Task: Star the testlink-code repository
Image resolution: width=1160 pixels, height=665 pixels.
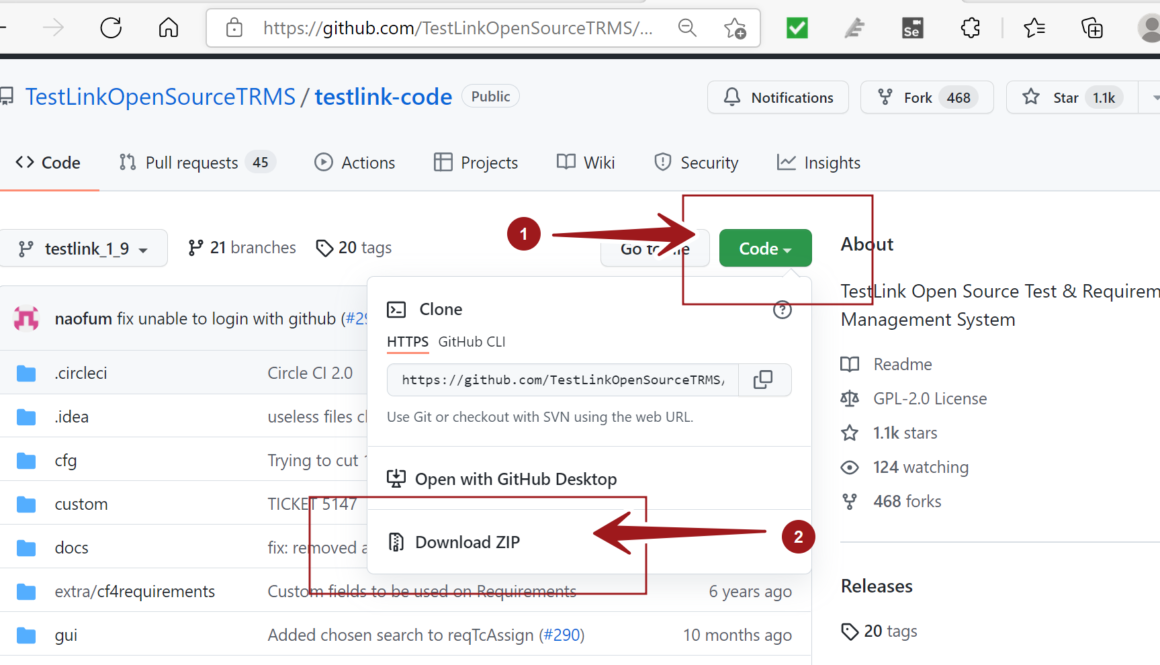Action: coord(1053,98)
